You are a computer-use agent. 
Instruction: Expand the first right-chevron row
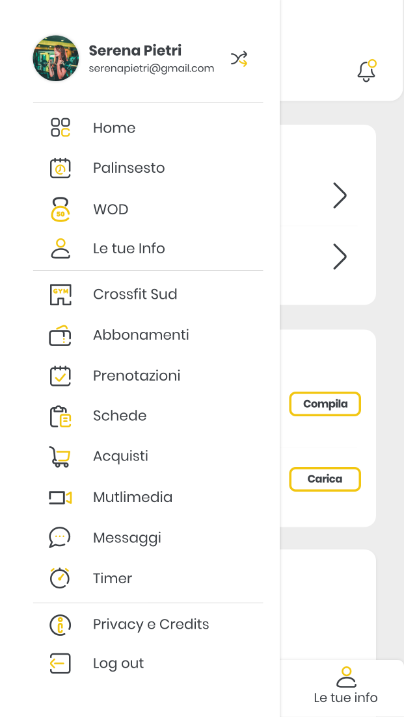click(x=340, y=196)
